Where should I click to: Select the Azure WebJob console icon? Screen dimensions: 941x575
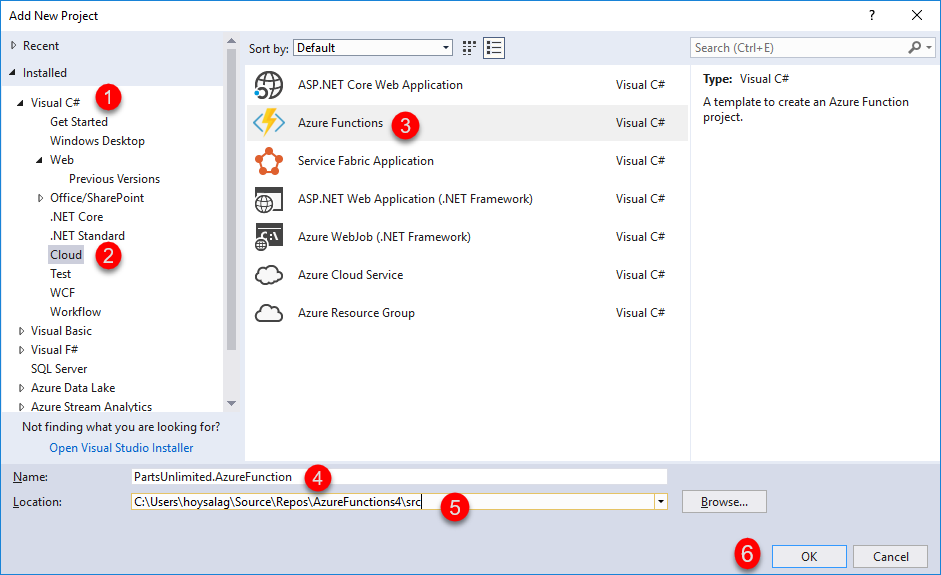(x=268, y=237)
